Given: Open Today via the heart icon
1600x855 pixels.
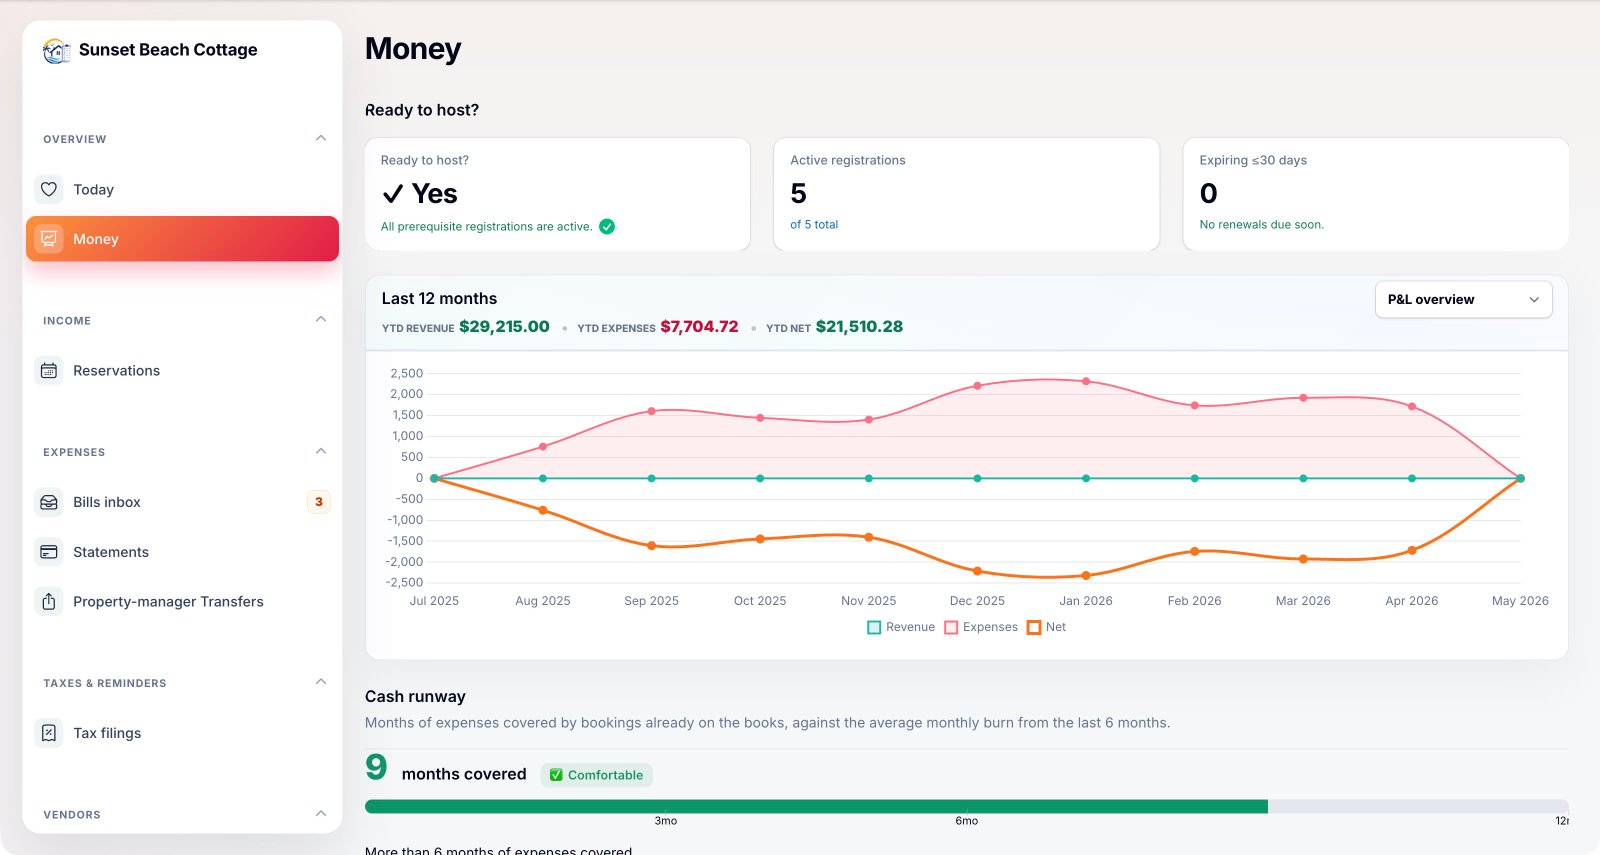Looking at the screenshot, I should (49, 189).
